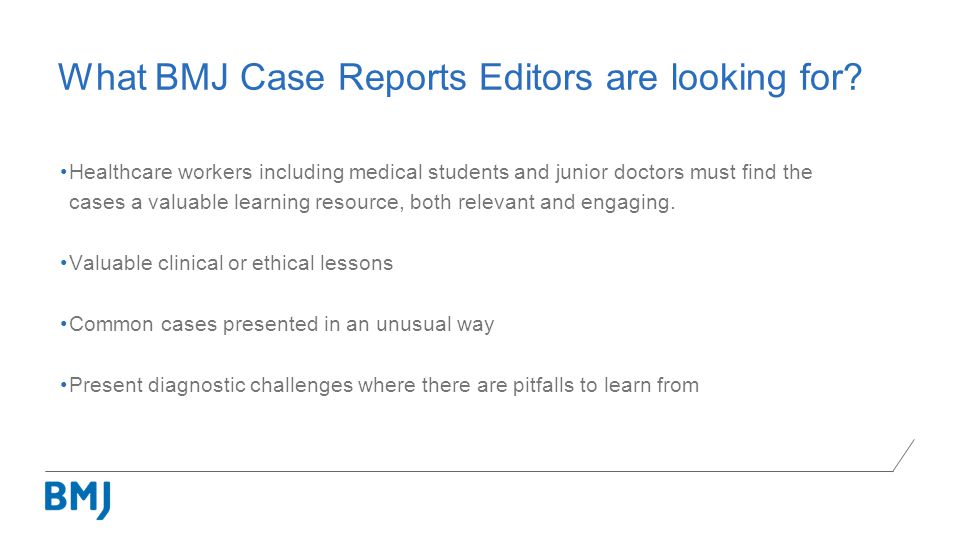Select the slide title heading

point(460,78)
